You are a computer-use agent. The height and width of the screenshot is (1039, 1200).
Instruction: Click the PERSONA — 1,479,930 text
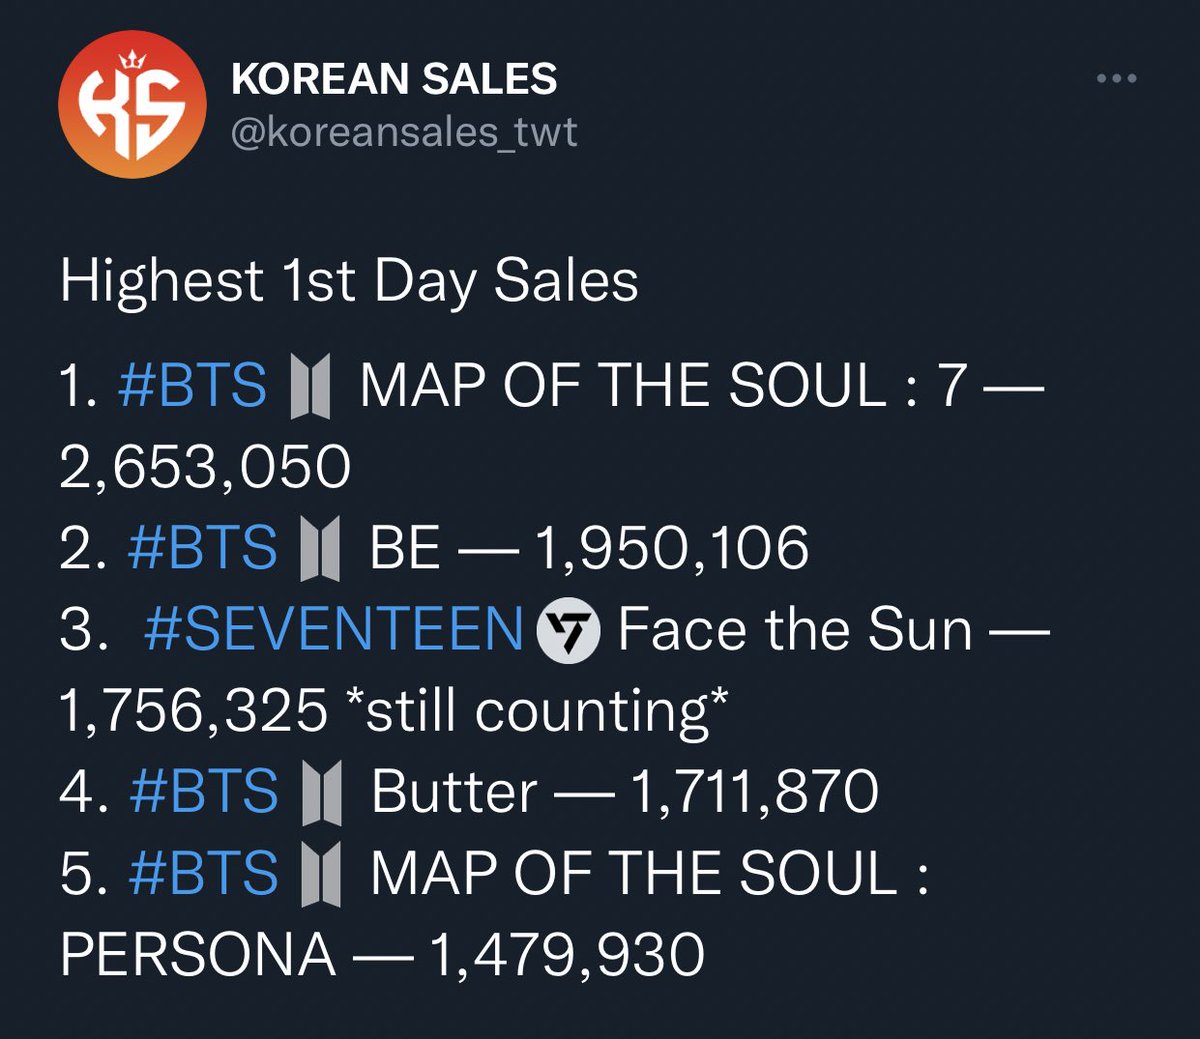pyautogui.click(x=382, y=954)
